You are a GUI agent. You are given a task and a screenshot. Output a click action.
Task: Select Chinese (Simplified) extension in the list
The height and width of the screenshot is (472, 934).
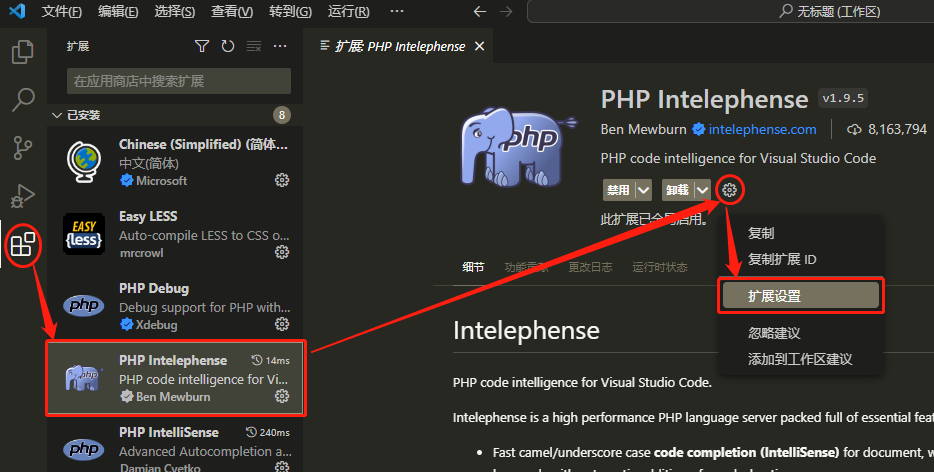175,162
